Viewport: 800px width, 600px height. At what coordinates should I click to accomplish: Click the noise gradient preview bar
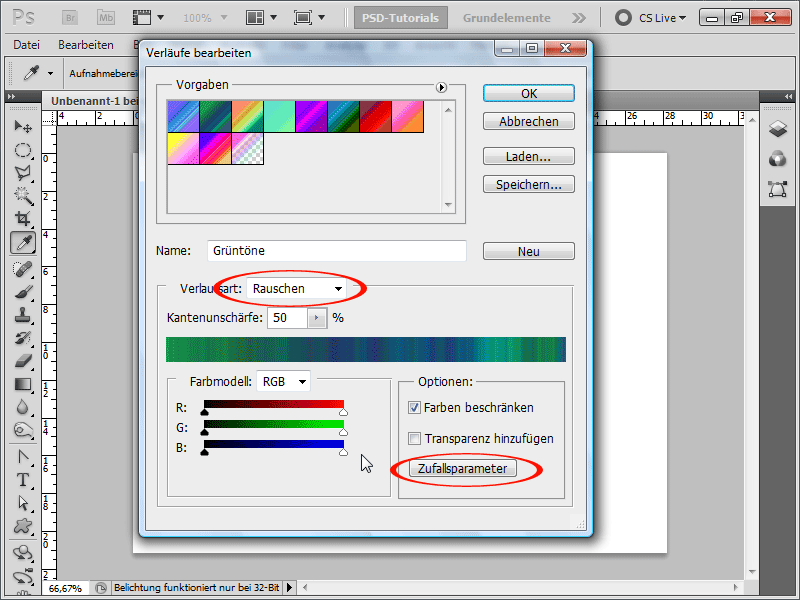pos(366,349)
